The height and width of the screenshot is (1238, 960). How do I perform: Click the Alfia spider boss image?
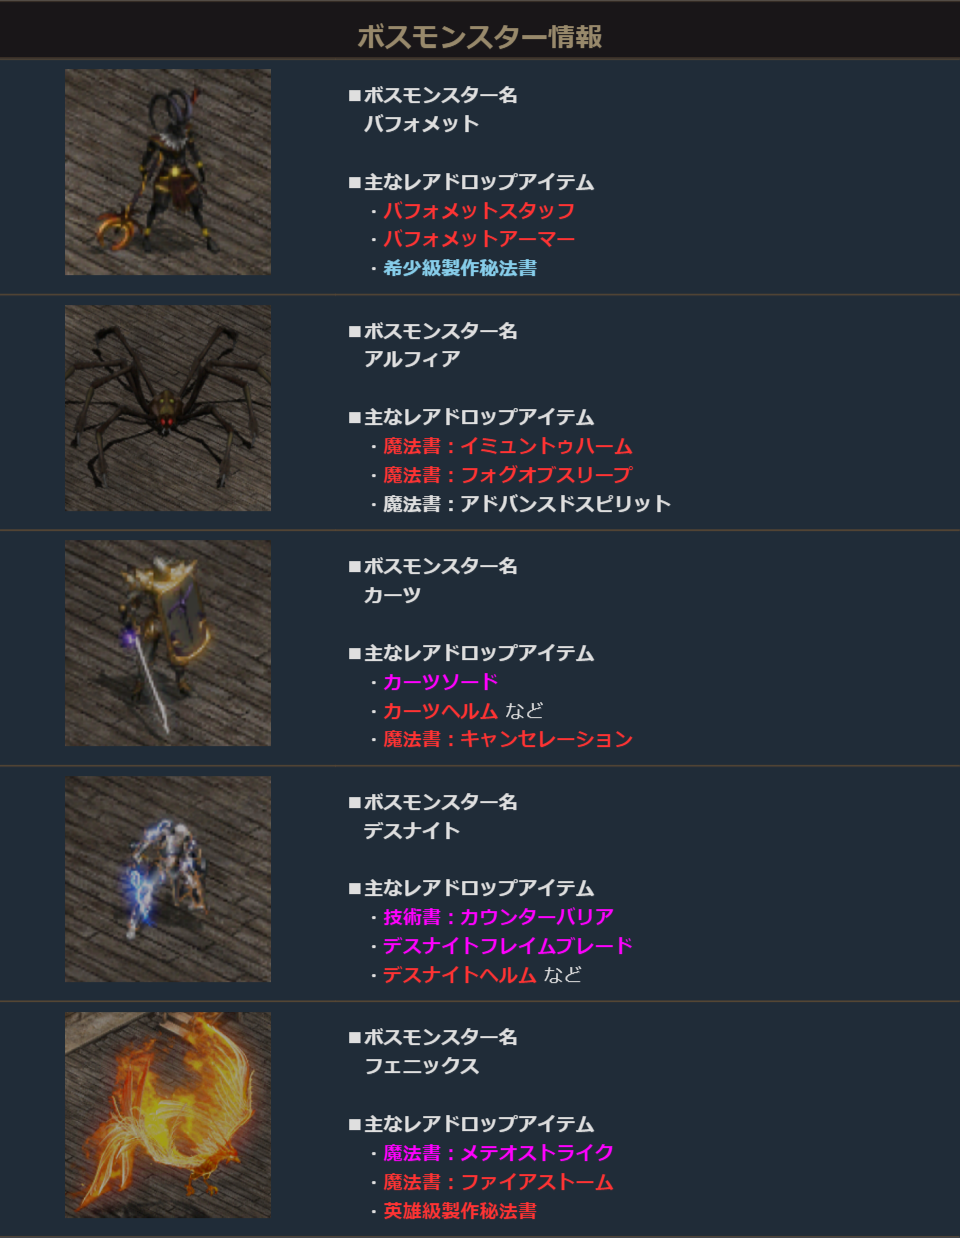(x=168, y=408)
